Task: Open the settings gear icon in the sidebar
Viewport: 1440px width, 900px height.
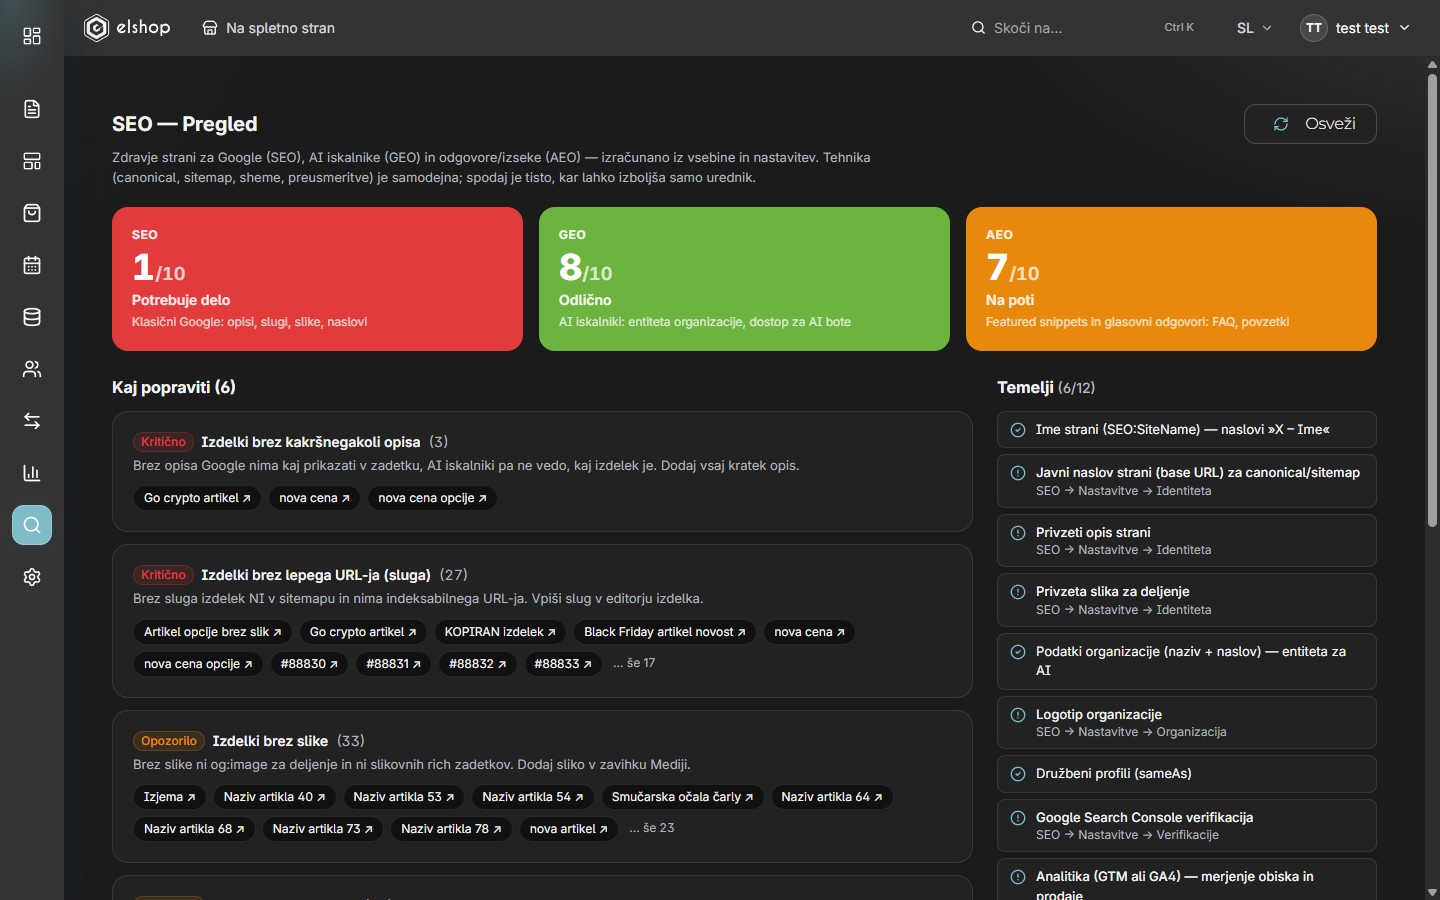Action: (32, 577)
